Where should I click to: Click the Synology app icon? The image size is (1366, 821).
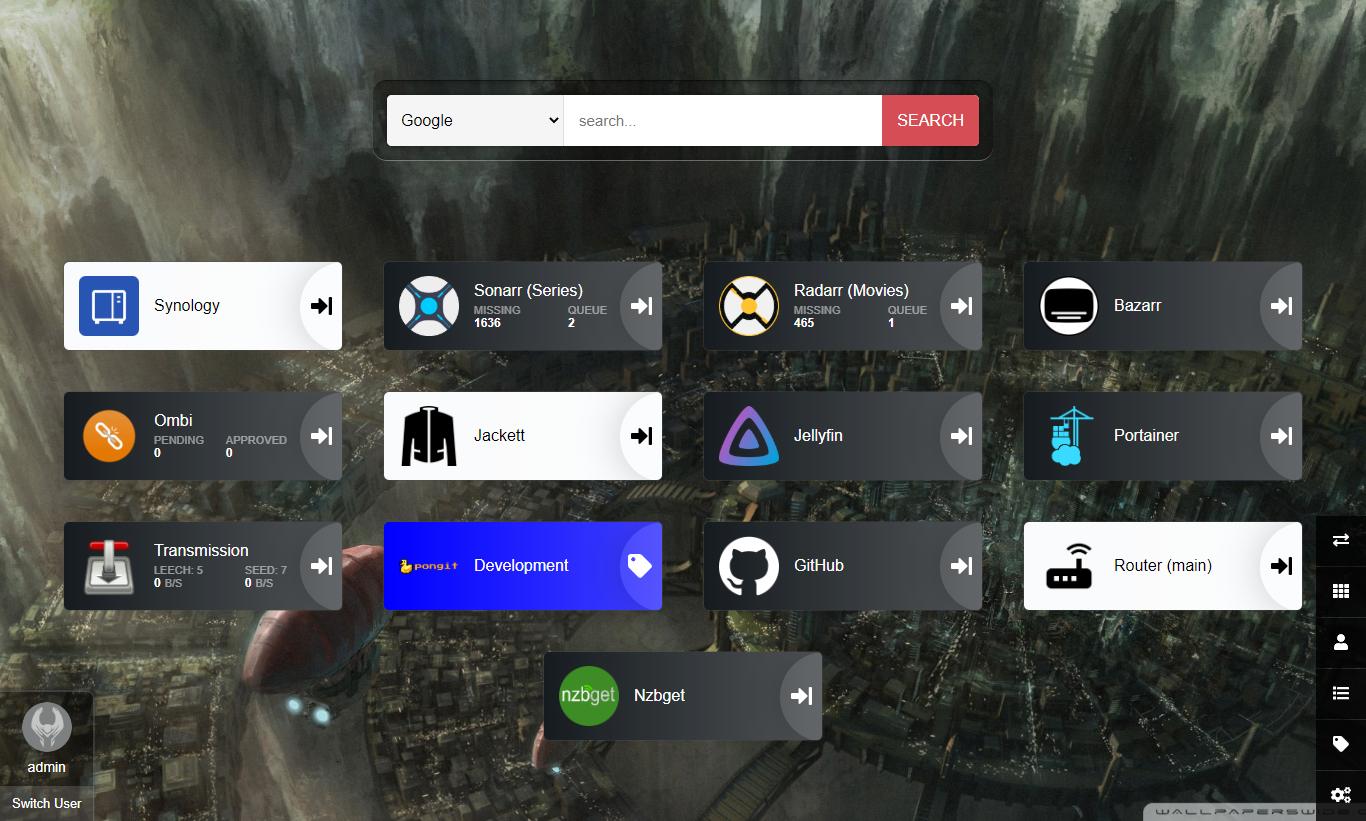click(109, 306)
